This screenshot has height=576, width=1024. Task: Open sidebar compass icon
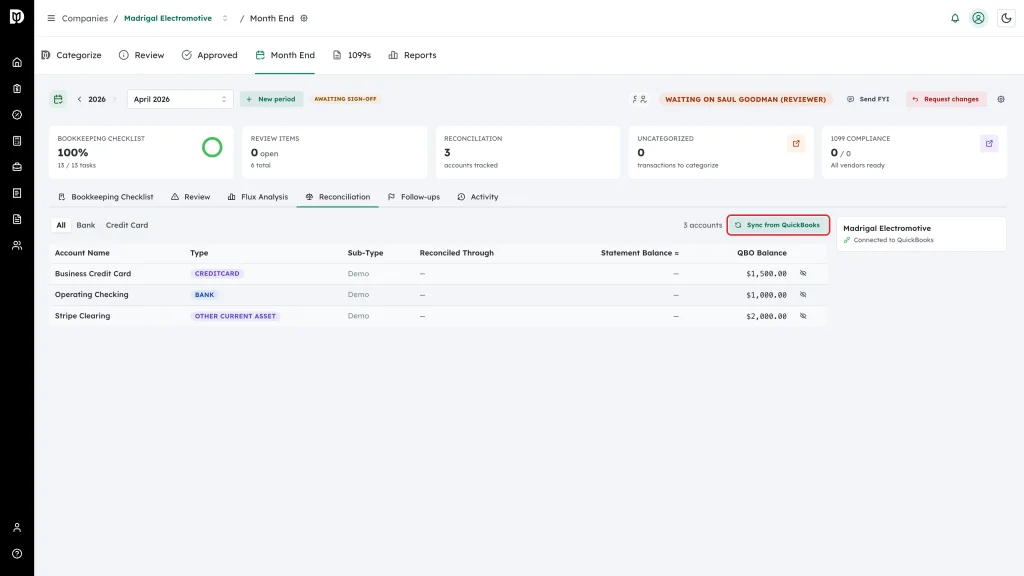pos(17,115)
